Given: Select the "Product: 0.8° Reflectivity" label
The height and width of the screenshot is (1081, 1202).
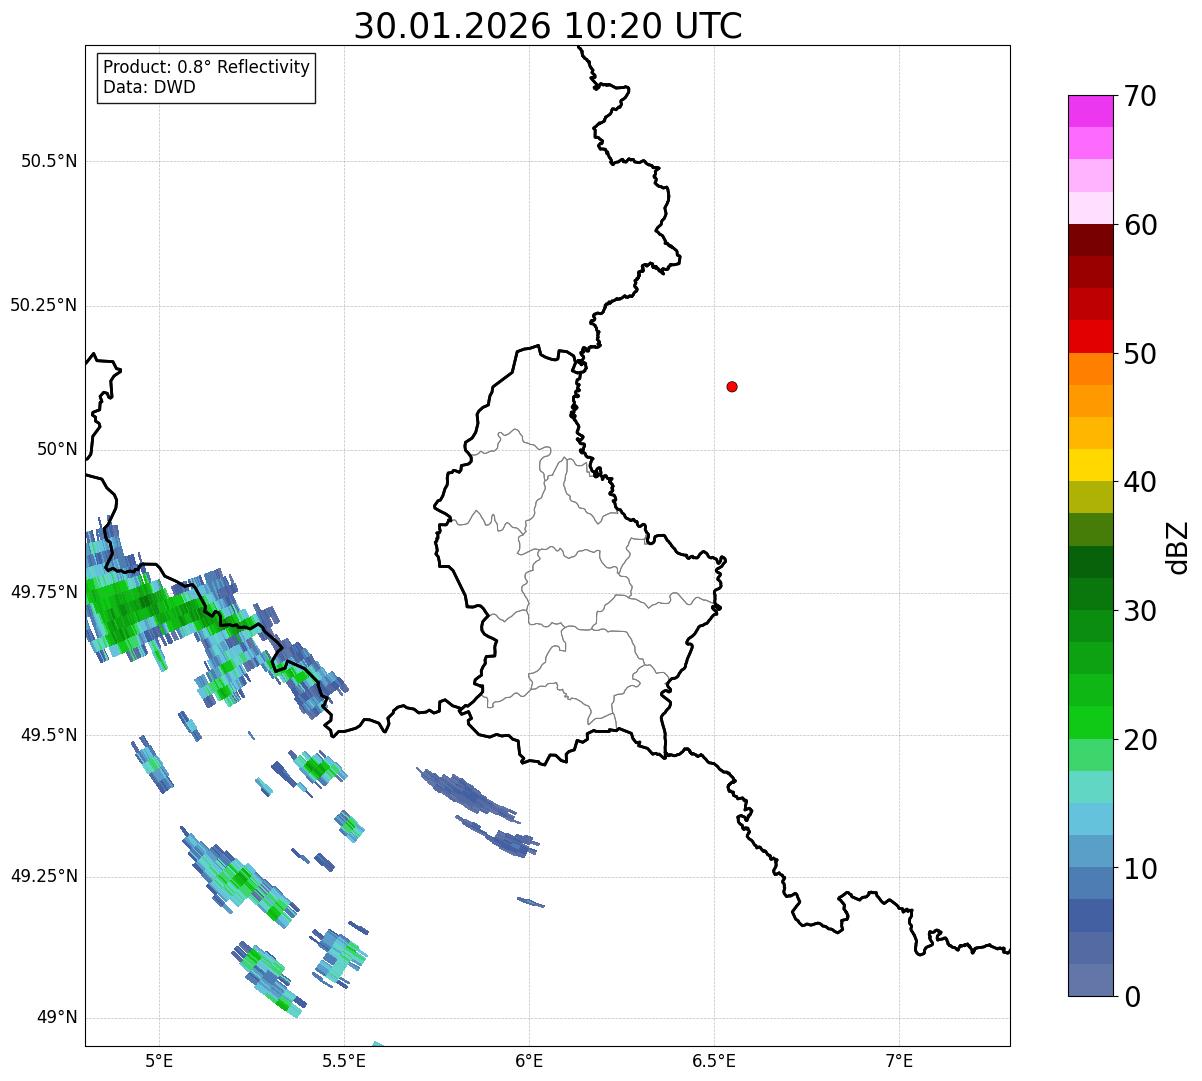Looking at the screenshot, I should point(207,67).
